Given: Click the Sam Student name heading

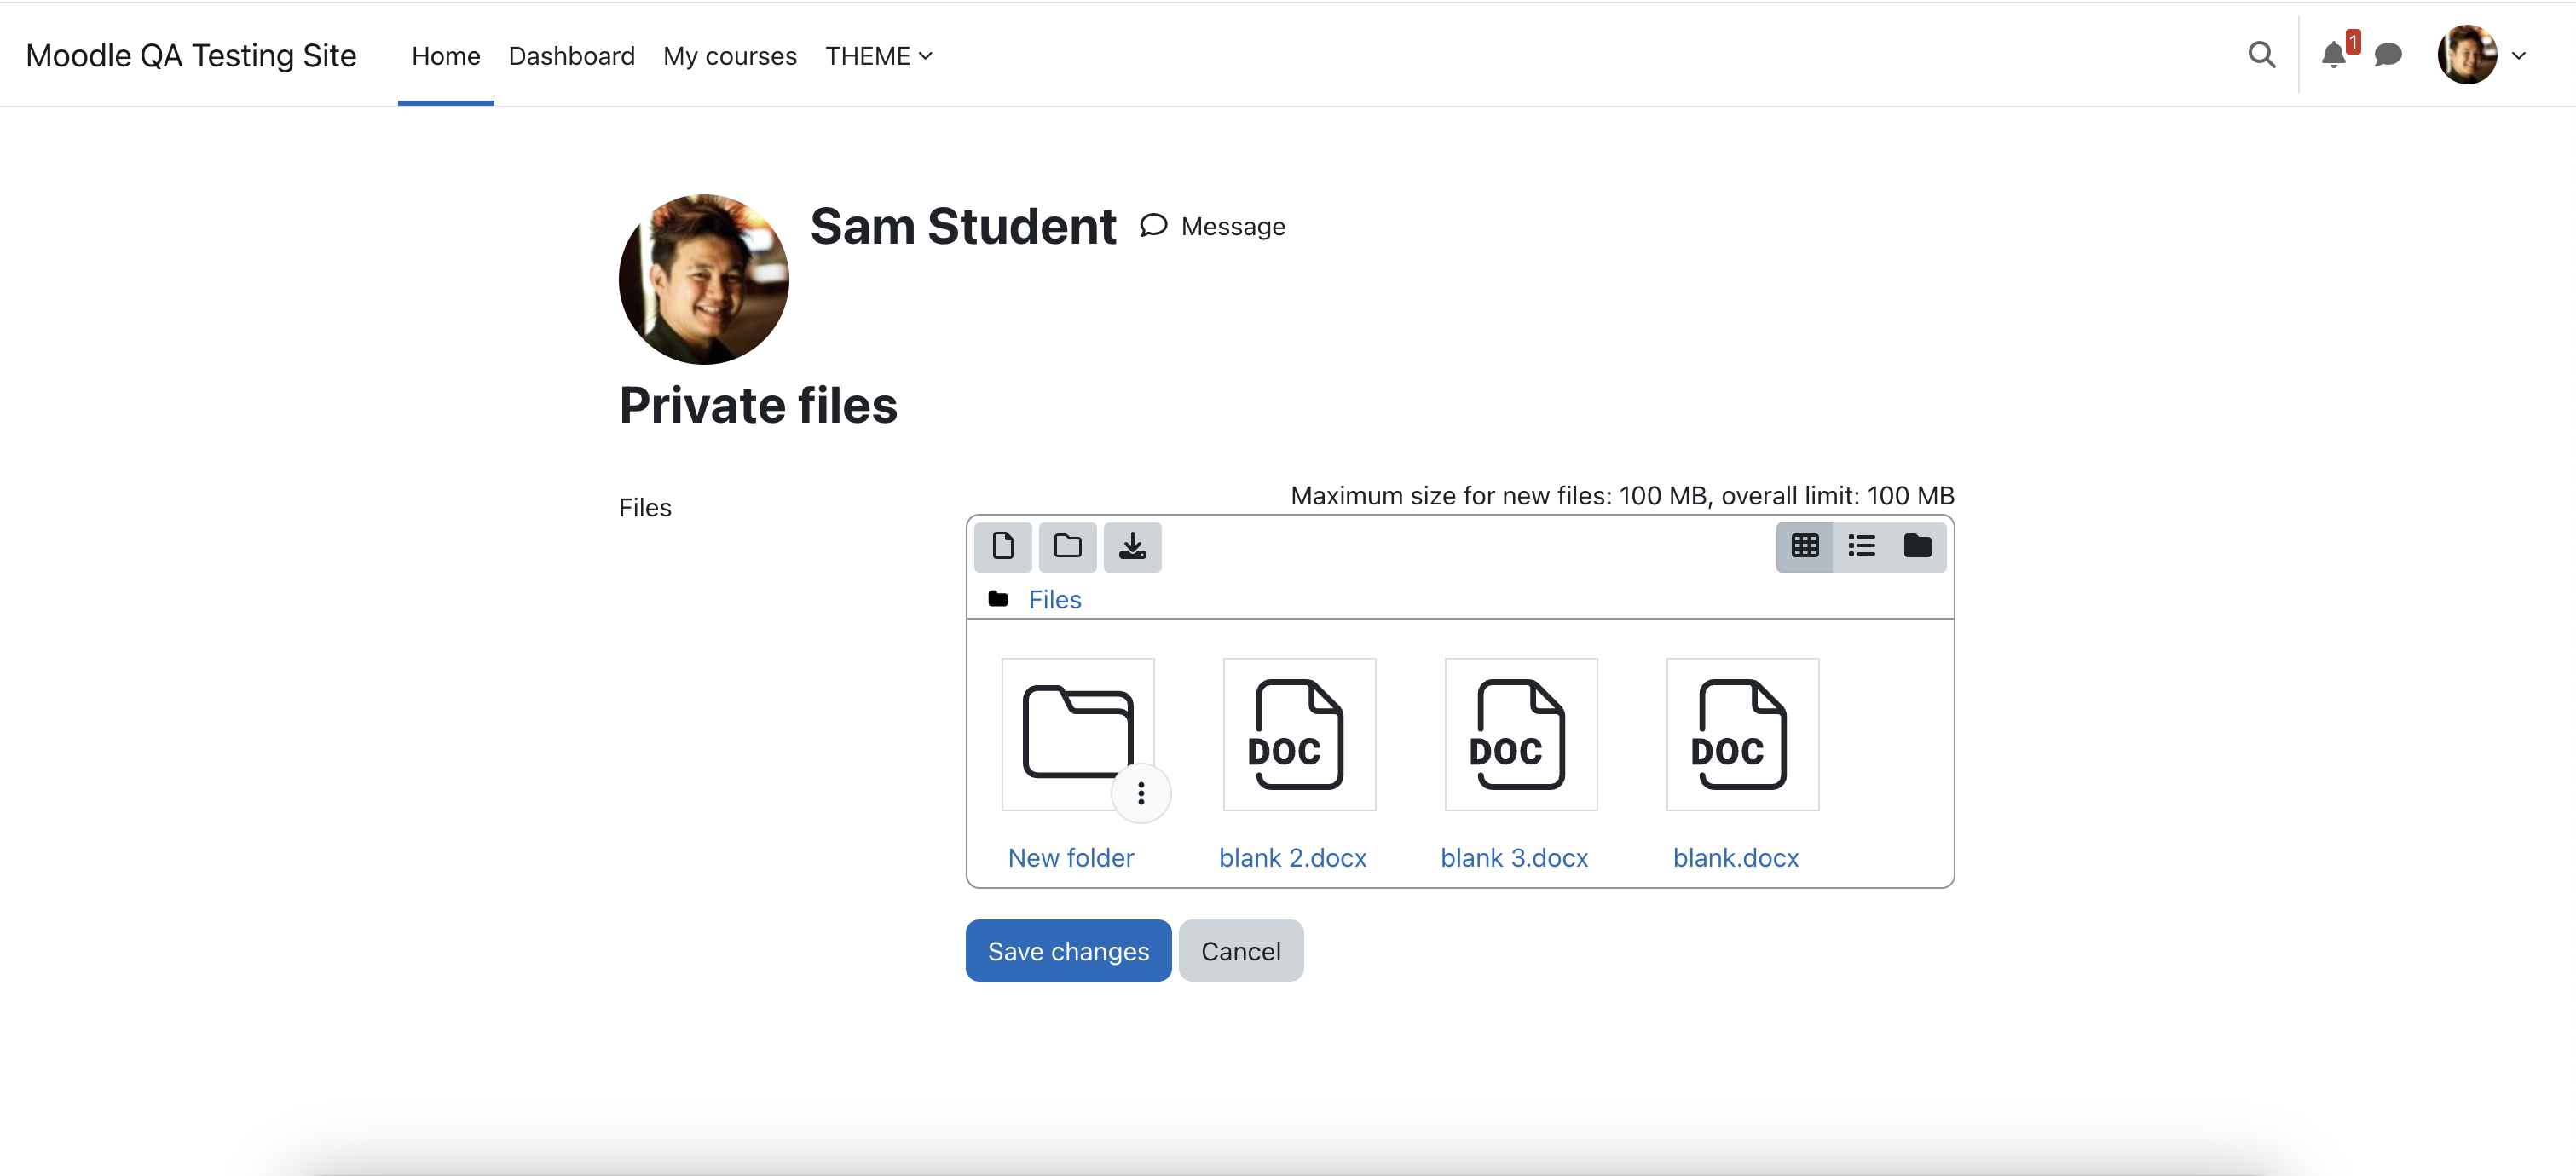Looking at the screenshot, I should 963,227.
